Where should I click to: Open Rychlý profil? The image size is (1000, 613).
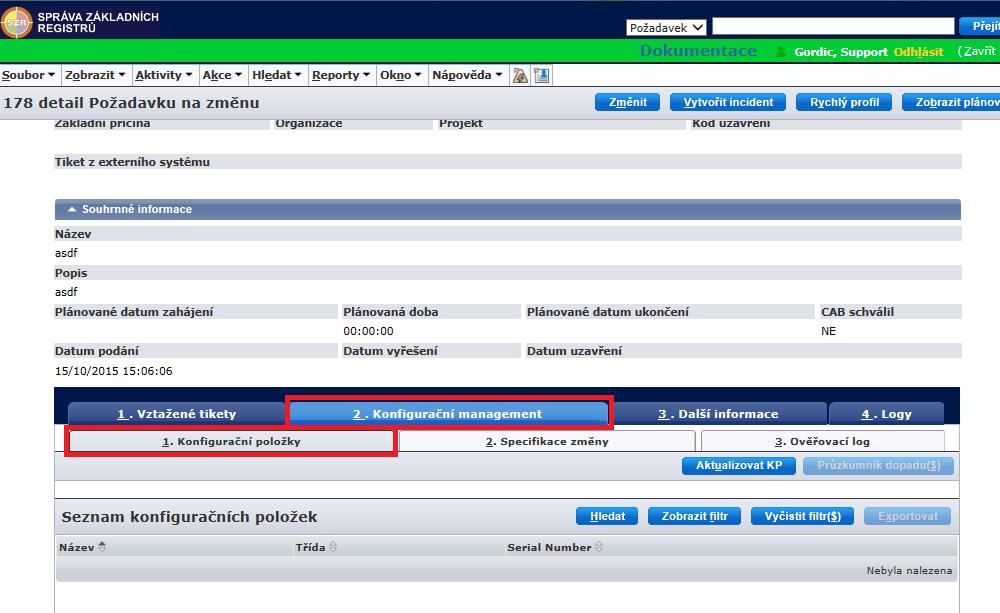[x=844, y=102]
